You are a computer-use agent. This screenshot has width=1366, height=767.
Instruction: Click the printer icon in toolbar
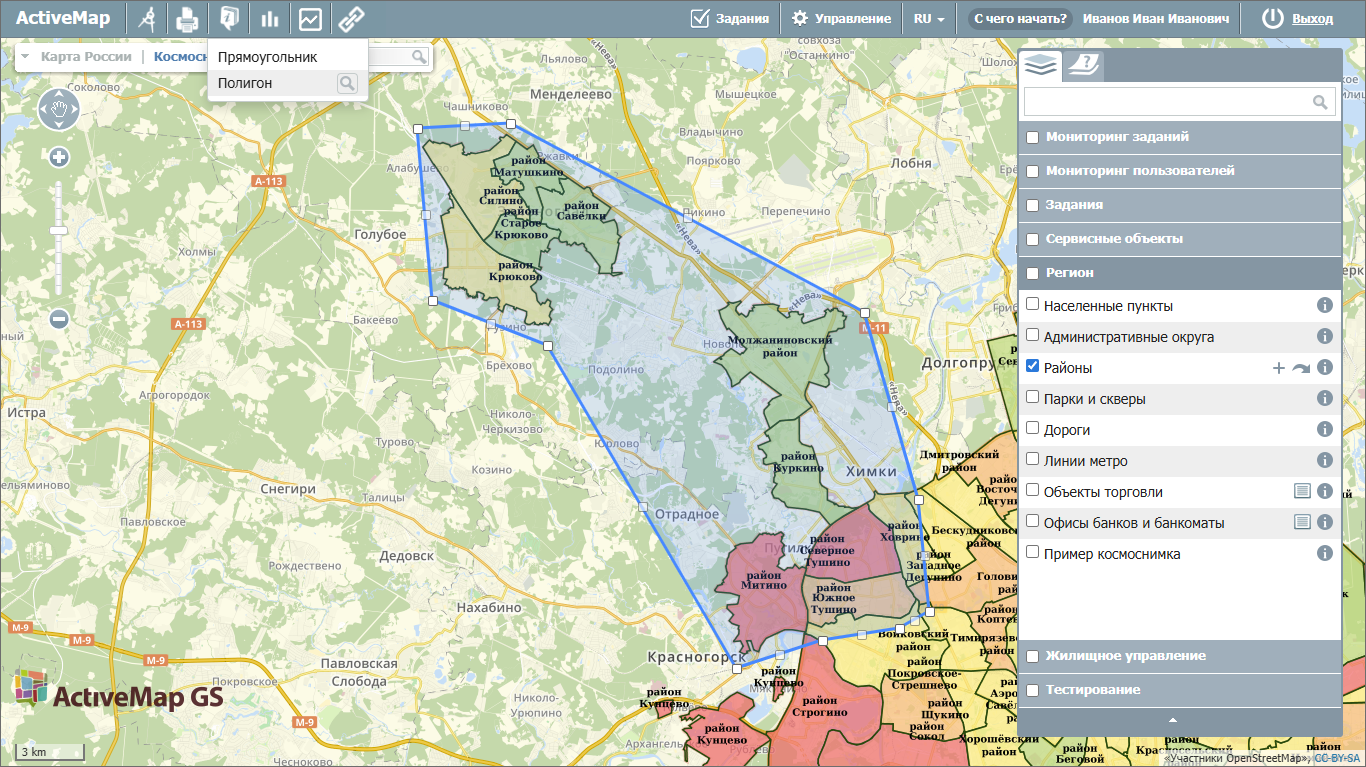click(187, 19)
